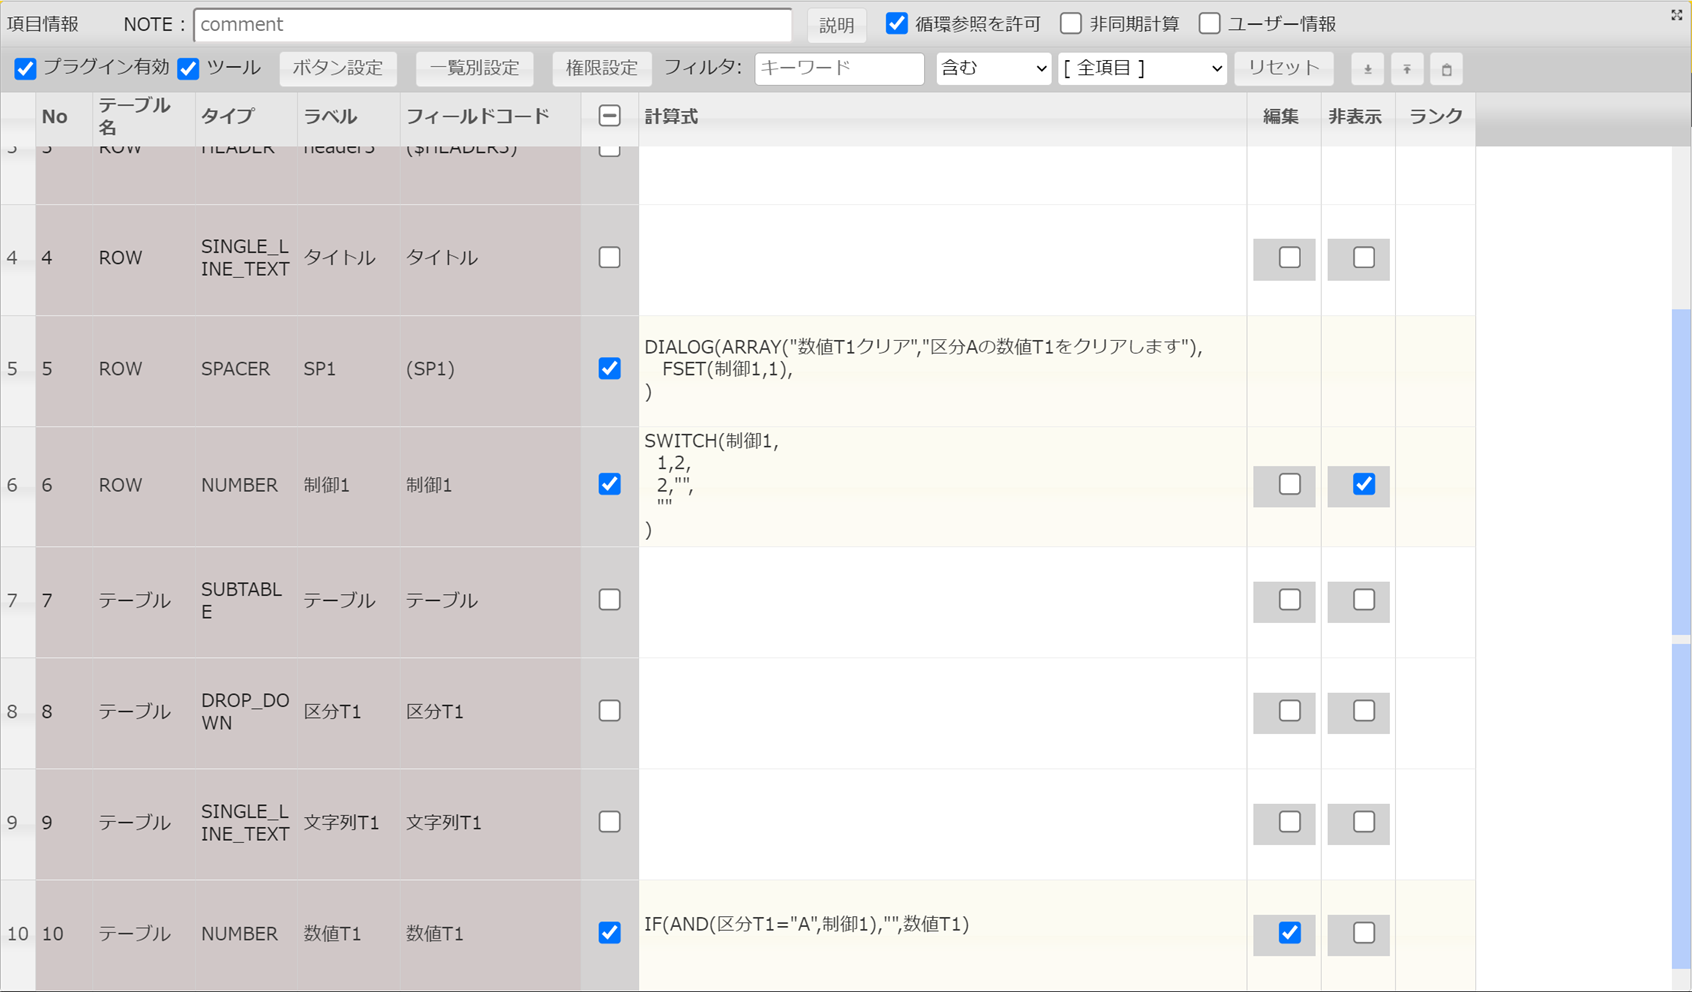
Task: Open ボタン設定 settings
Action: (338, 68)
